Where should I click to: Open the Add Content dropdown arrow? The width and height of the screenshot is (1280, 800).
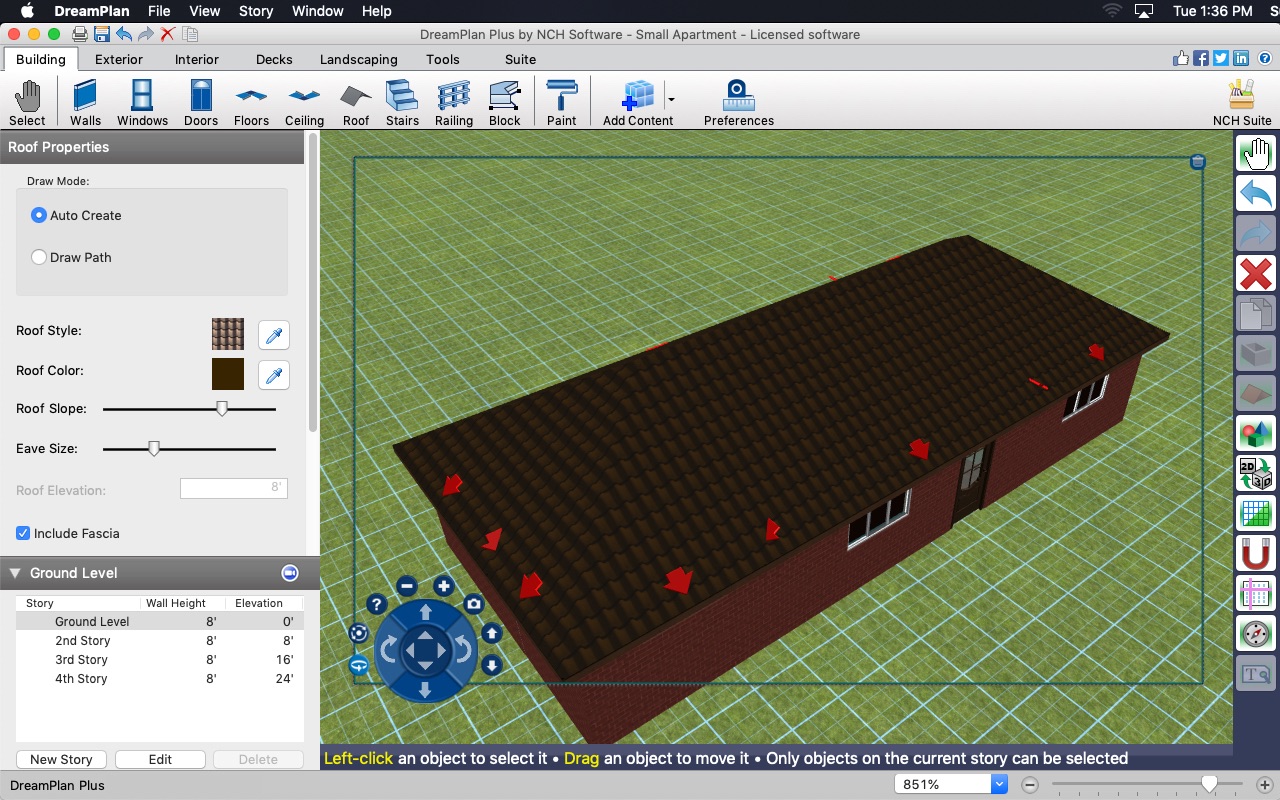[x=671, y=100]
